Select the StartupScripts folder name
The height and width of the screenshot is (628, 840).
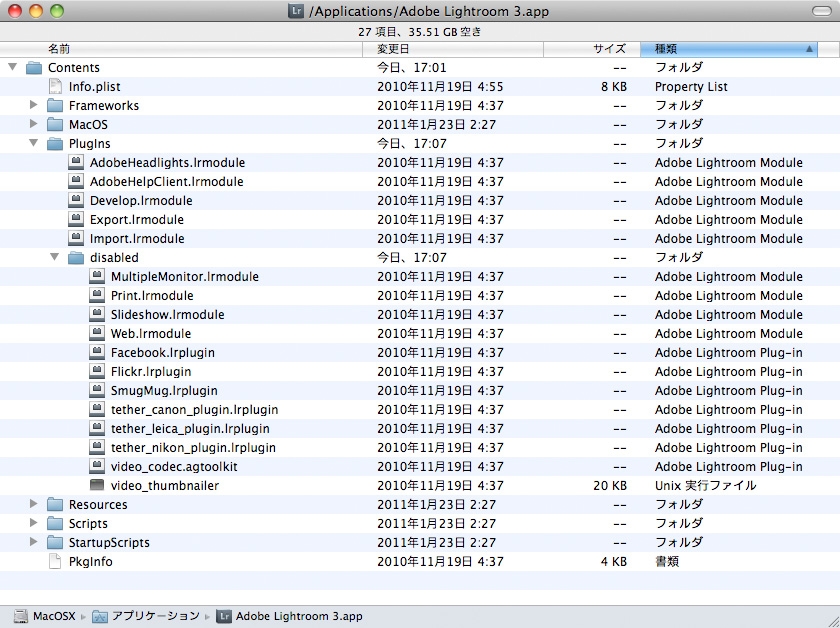tap(109, 543)
